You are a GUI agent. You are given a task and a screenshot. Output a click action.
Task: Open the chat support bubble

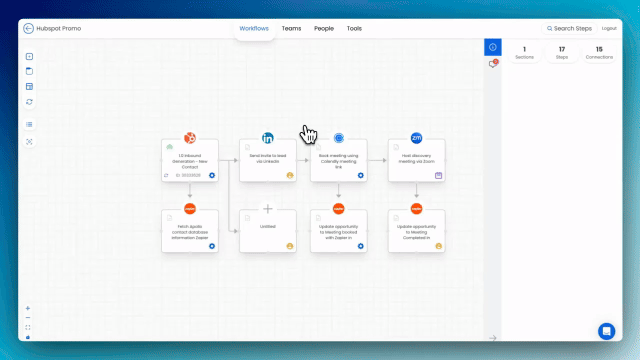click(x=607, y=331)
